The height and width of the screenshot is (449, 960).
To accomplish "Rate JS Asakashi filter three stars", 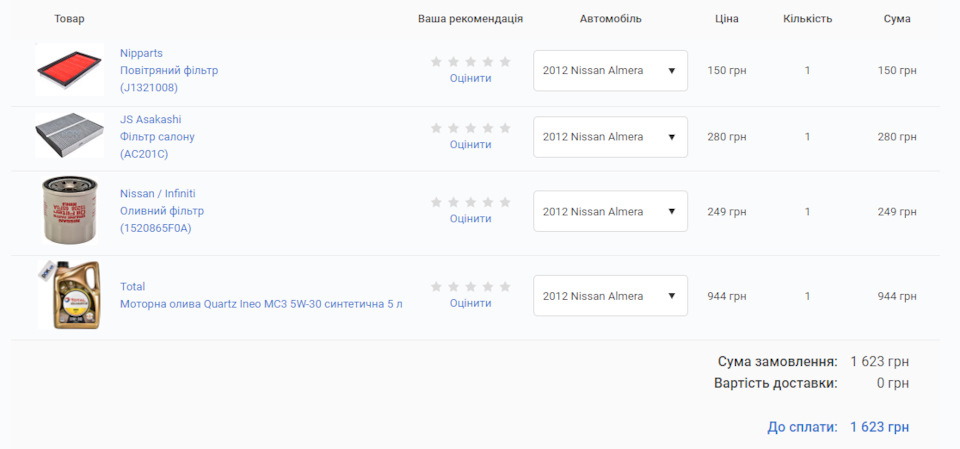I will [470, 128].
